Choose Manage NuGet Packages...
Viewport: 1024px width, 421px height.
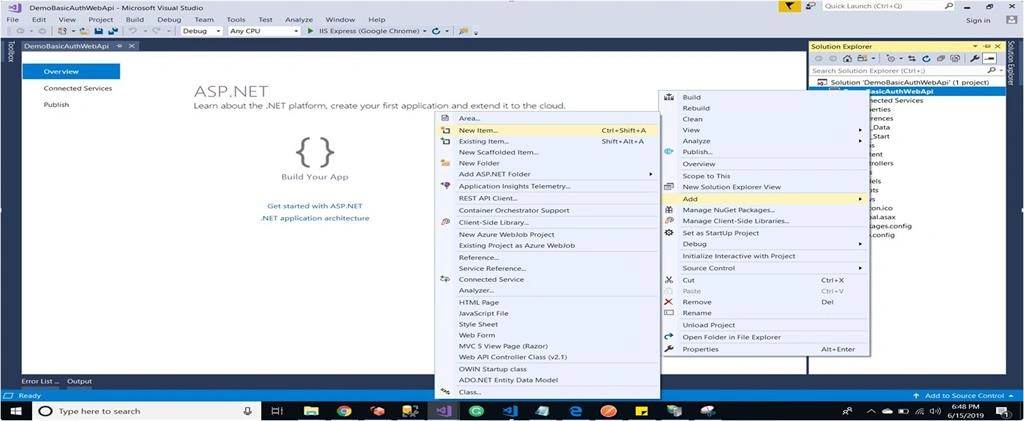point(765,210)
